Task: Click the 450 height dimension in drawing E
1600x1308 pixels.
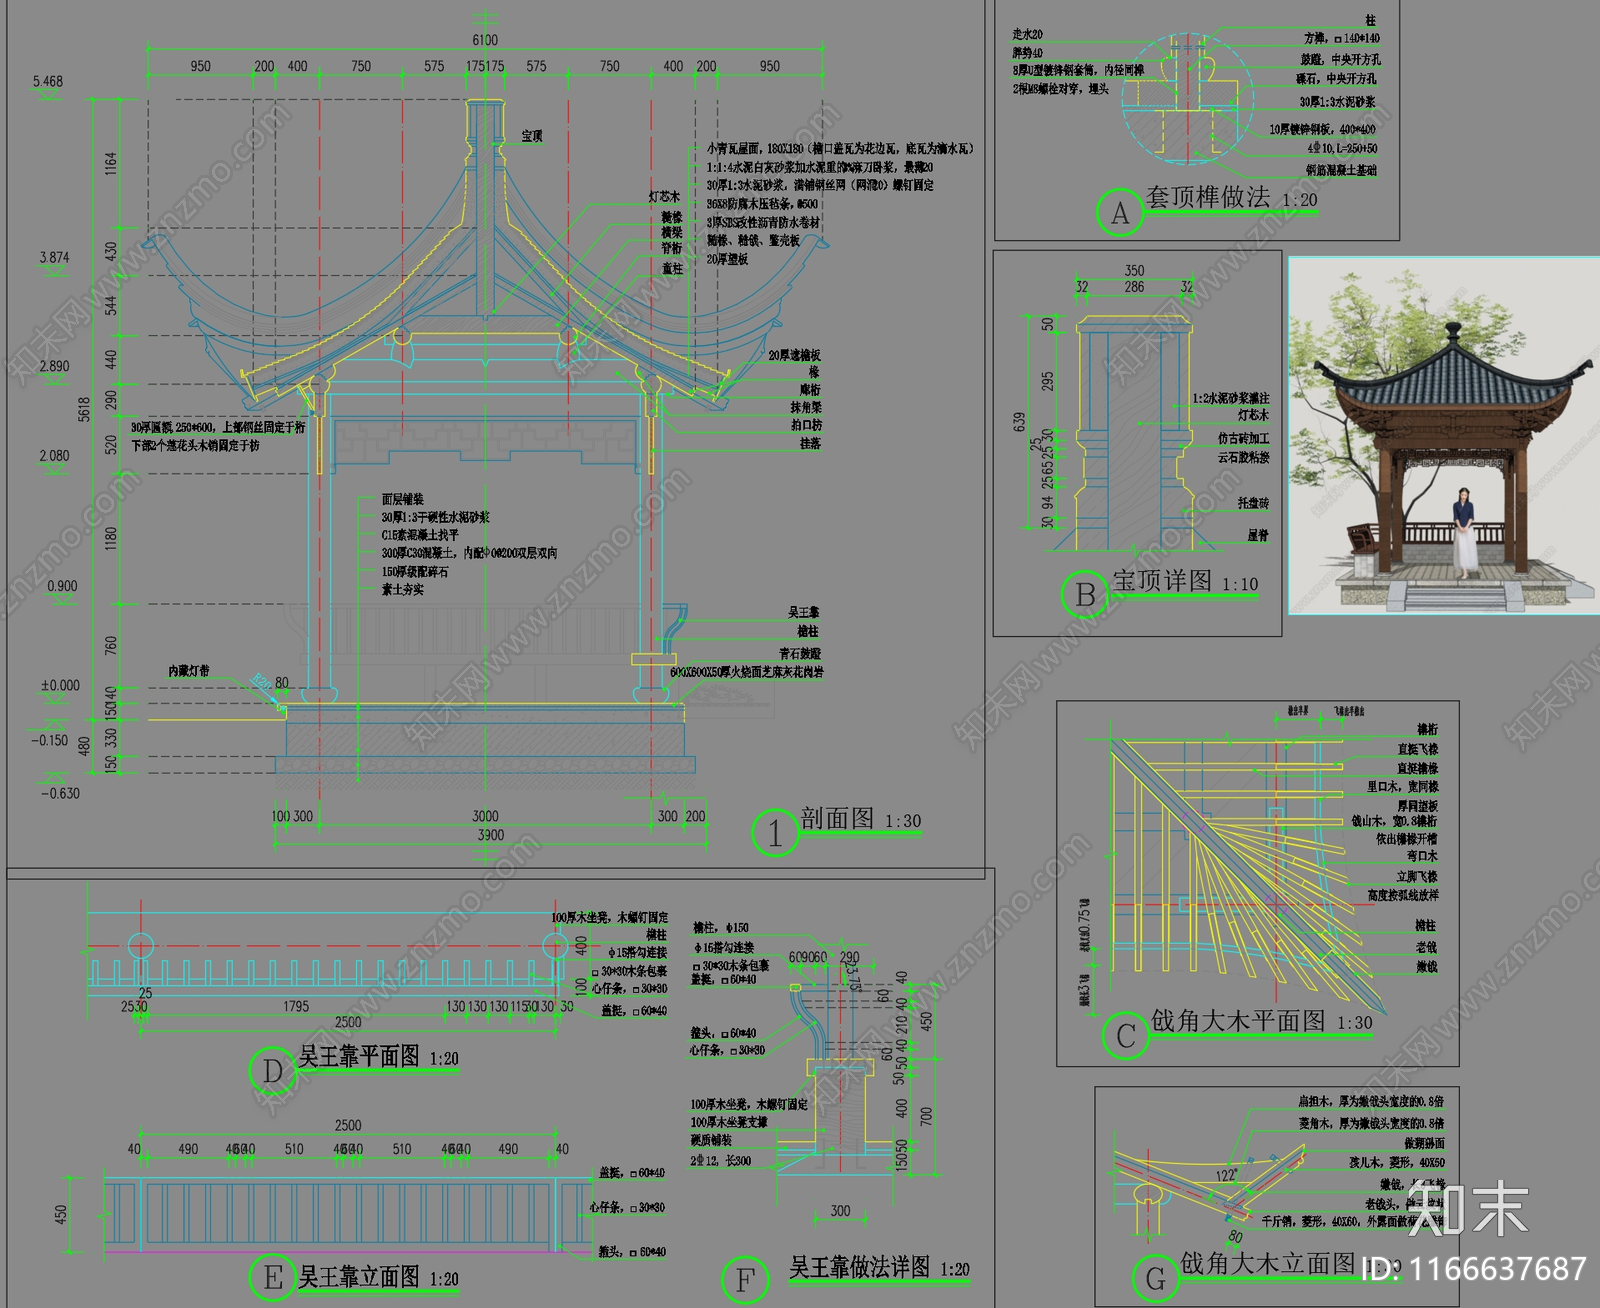Action: pyautogui.click(x=61, y=1214)
